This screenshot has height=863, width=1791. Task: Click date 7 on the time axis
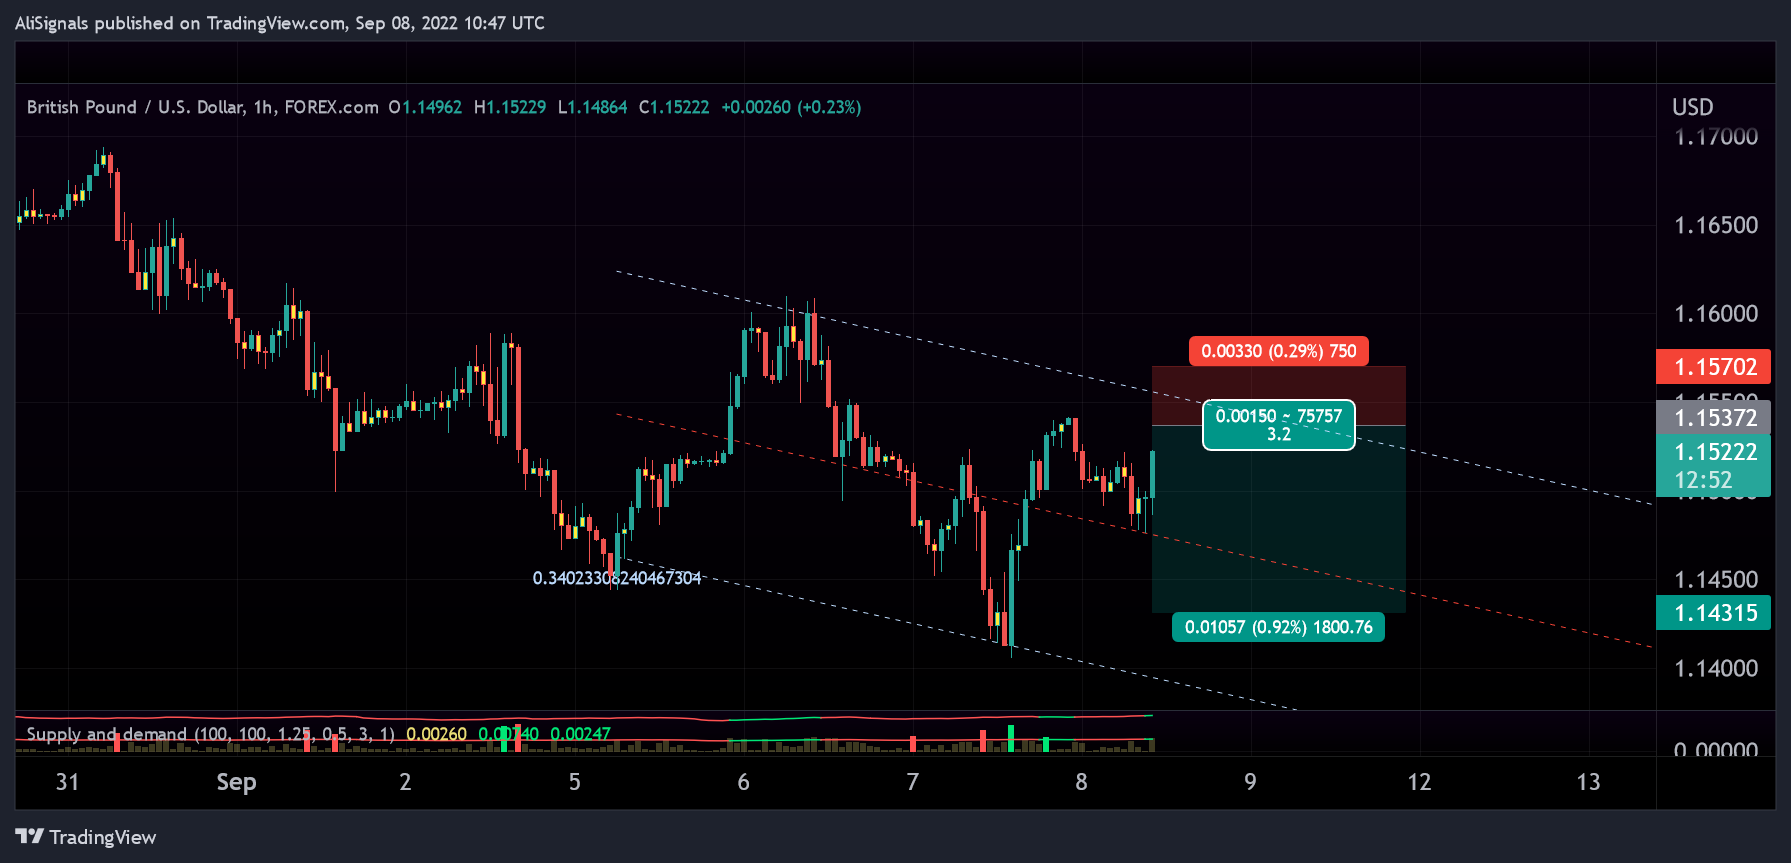coord(912,782)
